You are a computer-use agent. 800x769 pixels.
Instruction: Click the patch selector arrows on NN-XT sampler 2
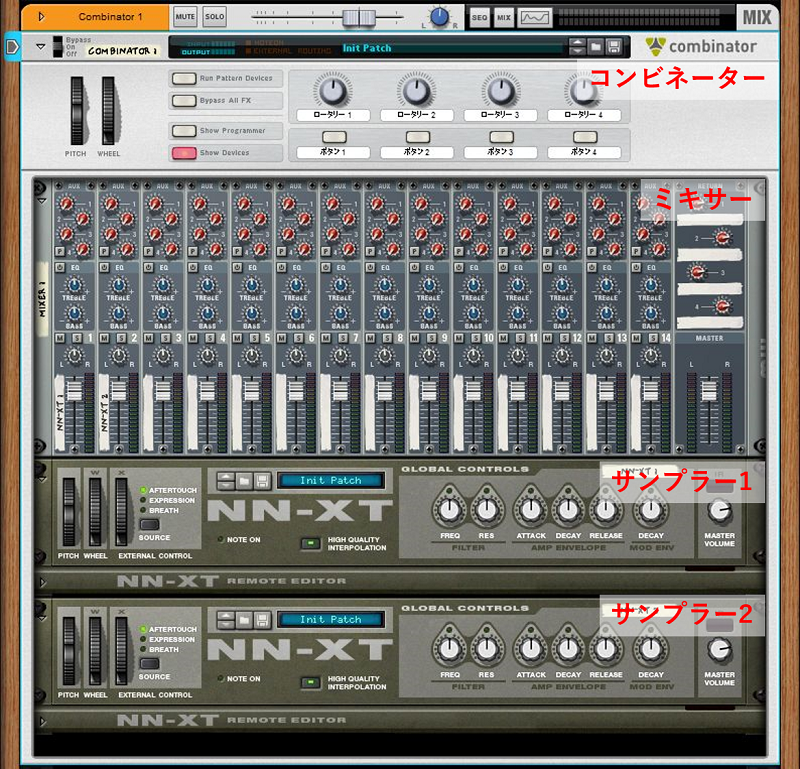point(226,620)
